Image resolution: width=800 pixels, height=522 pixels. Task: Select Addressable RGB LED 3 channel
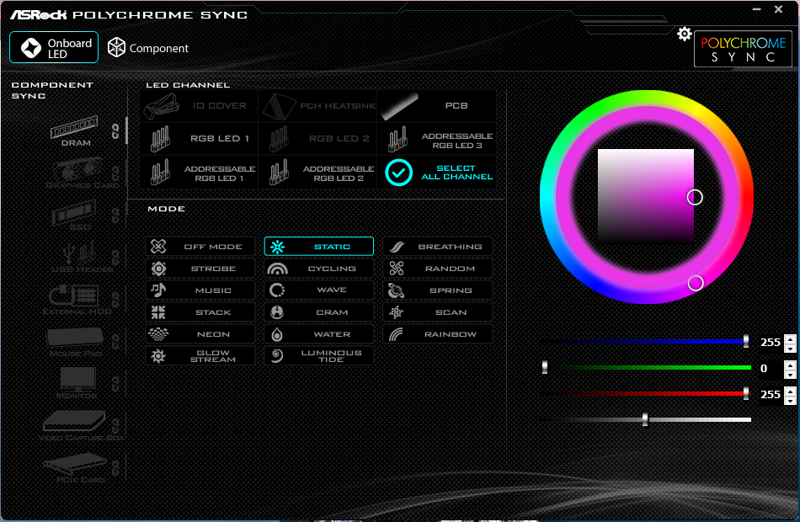pyautogui.click(x=437, y=140)
